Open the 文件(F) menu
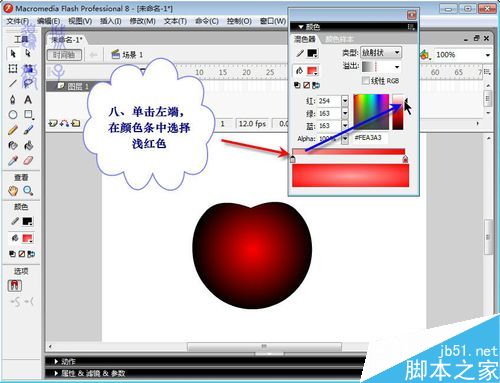 [17, 21]
